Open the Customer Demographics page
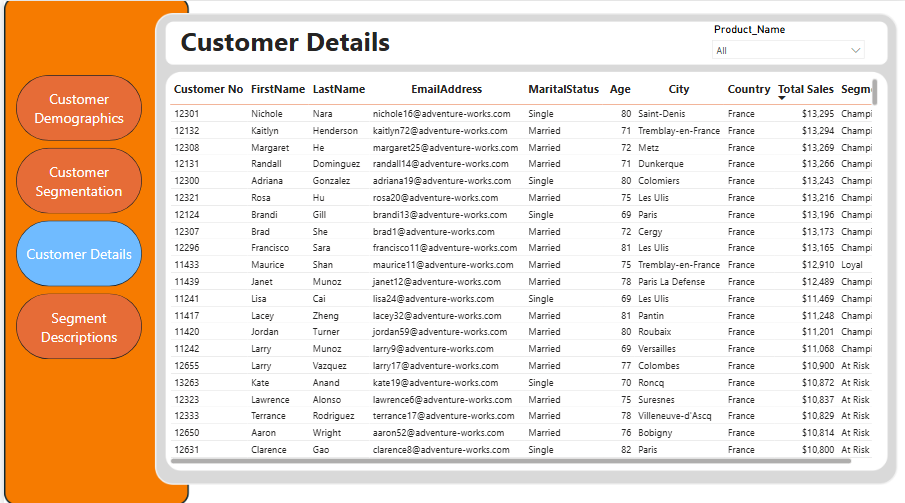Screen dimensions: 905x503 (x=79, y=108)
